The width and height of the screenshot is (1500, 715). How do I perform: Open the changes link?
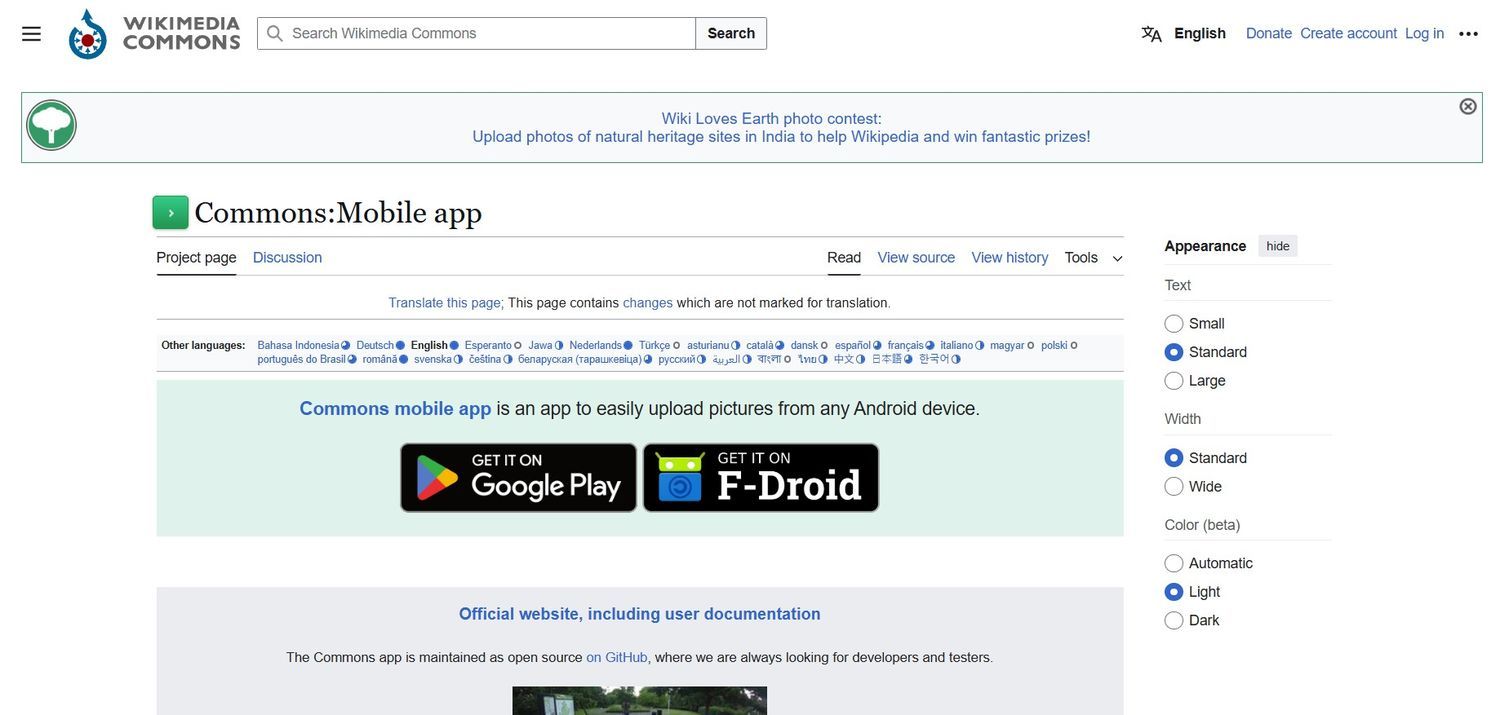tap(648, 303)
